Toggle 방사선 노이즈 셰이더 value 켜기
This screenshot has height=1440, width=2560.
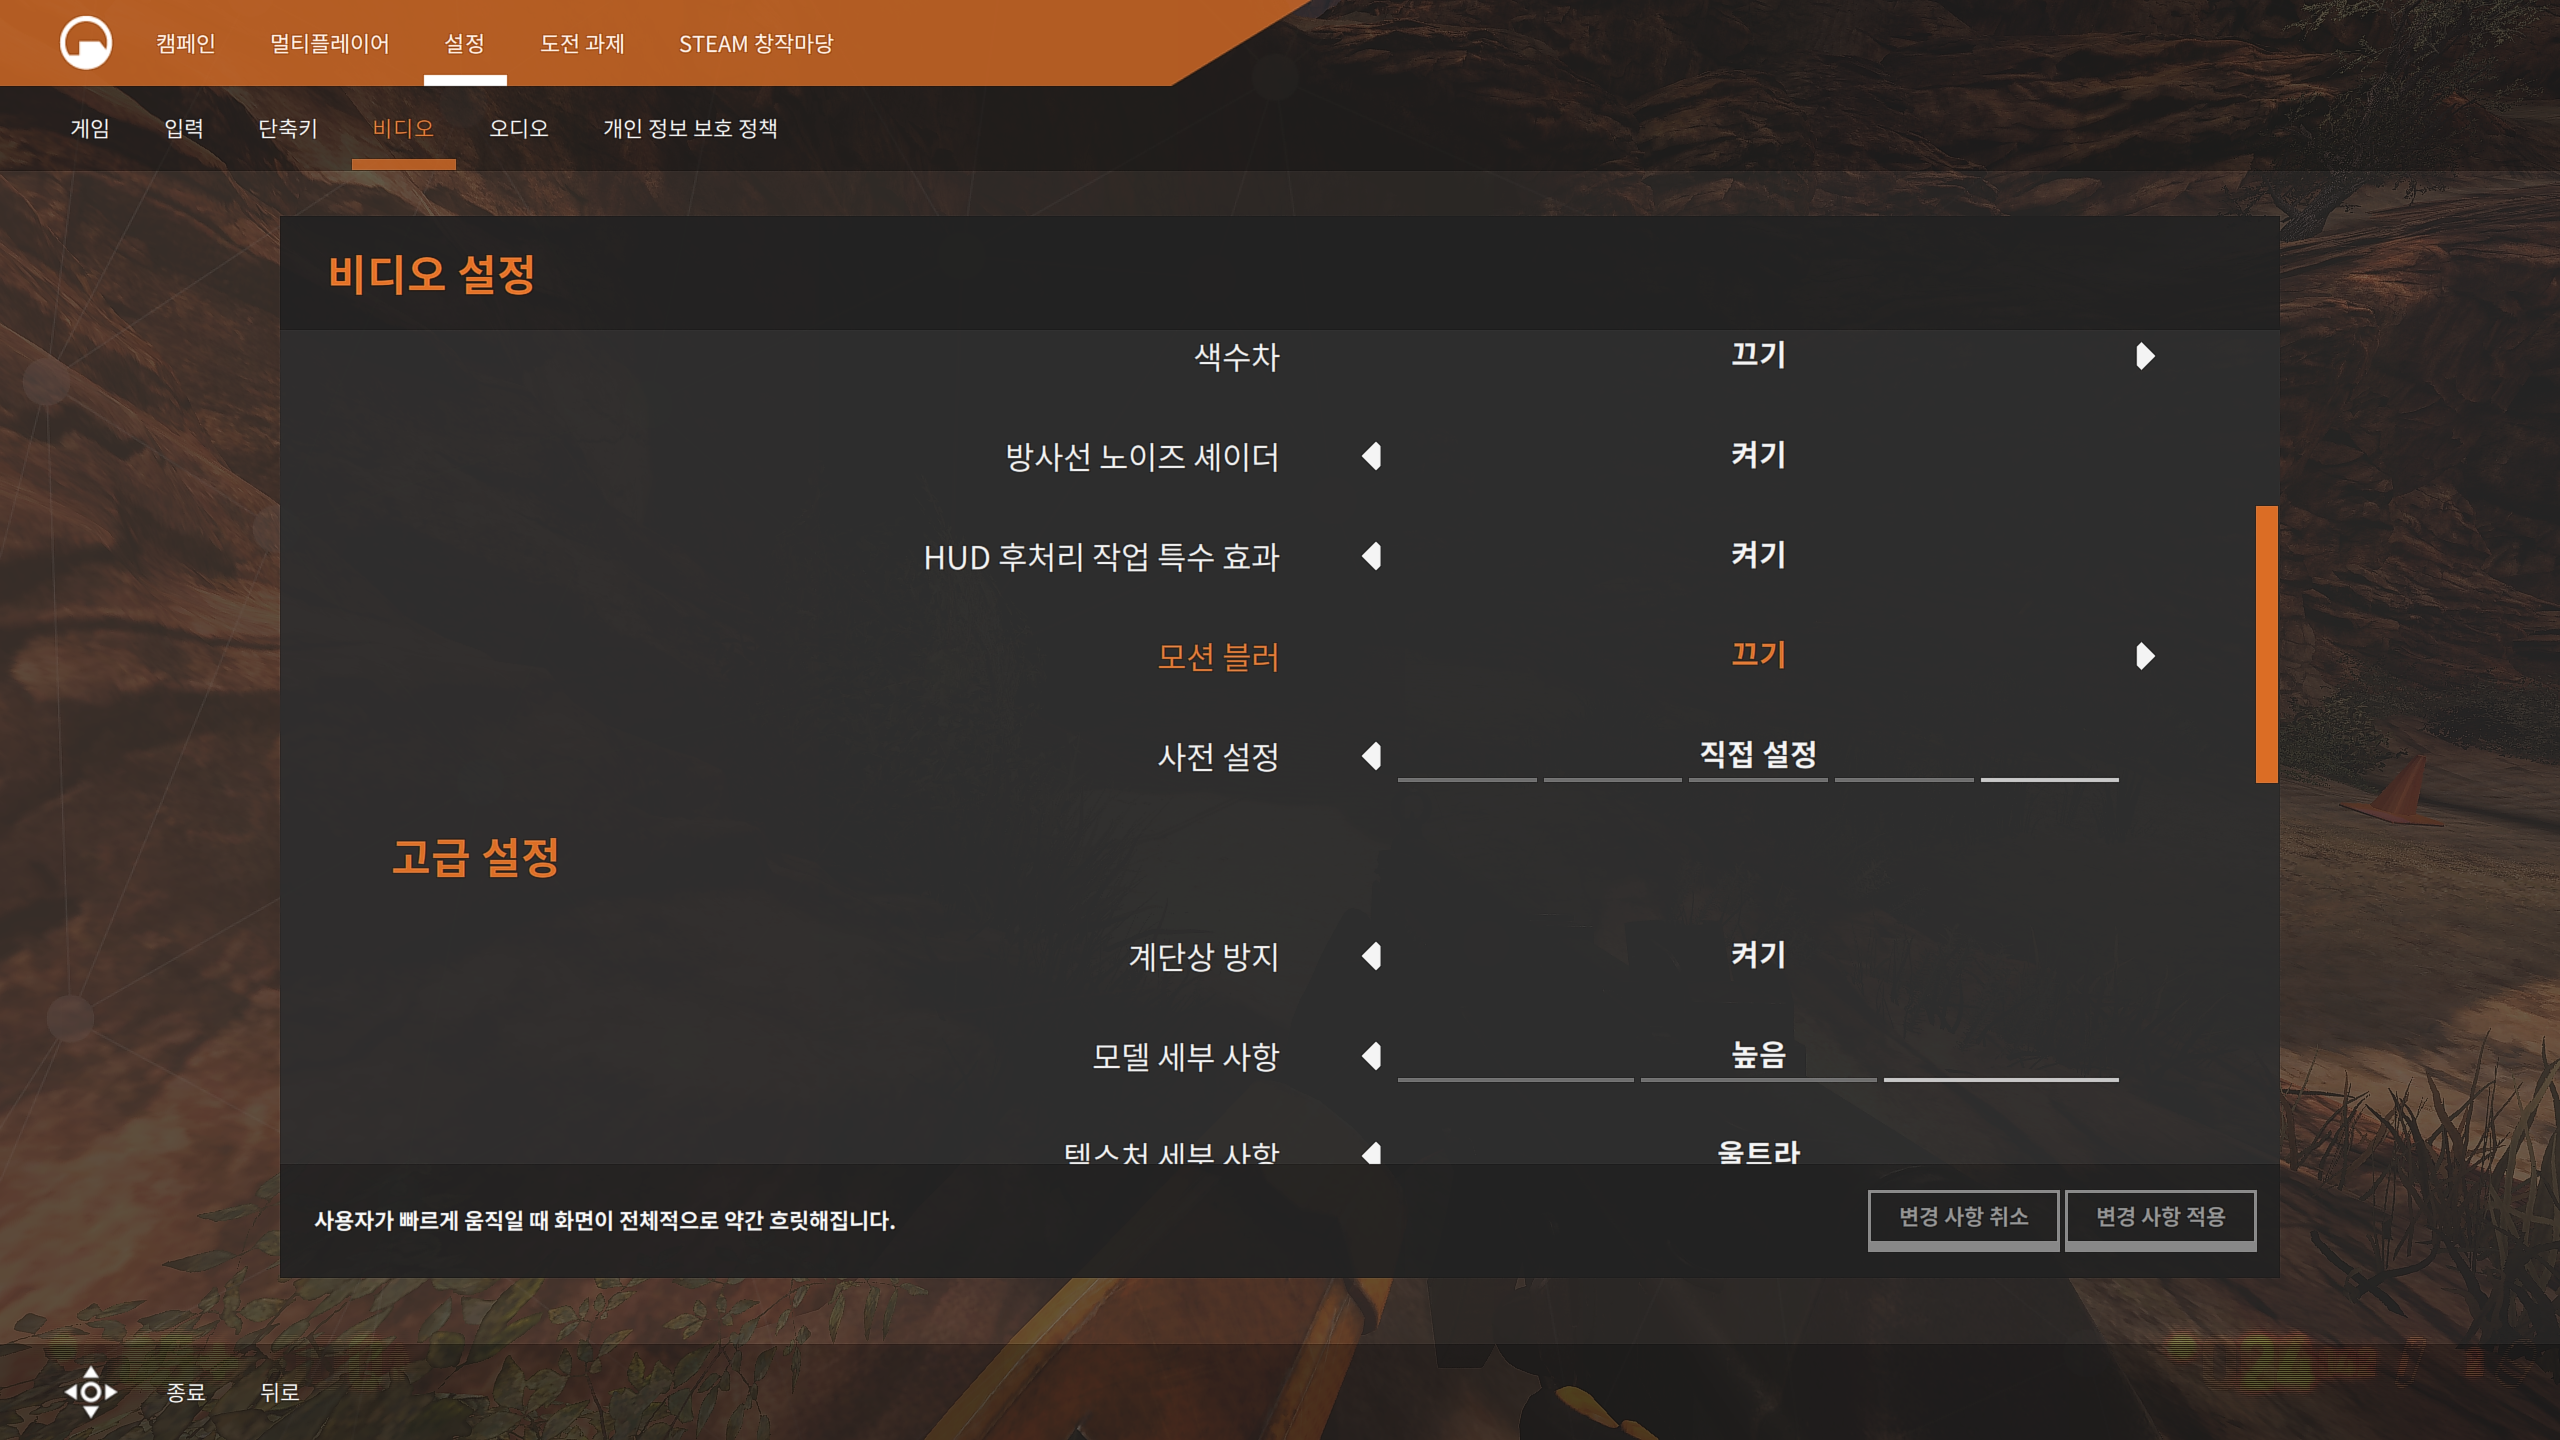click(1758, 455)
